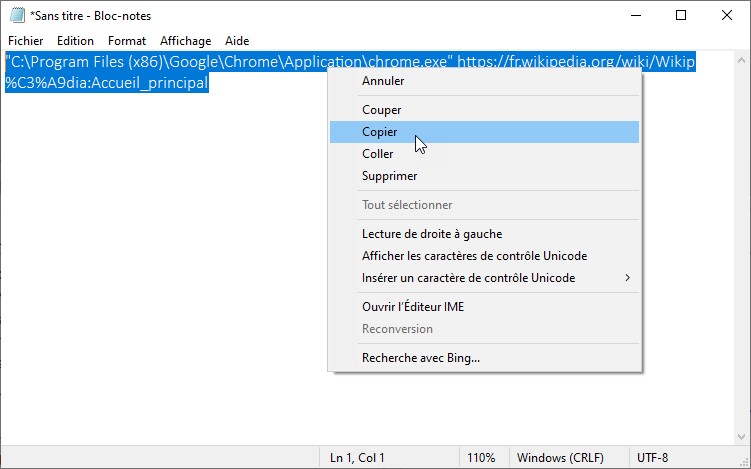
Task: Select Annuler in the context menu
Action: (383, 81)
